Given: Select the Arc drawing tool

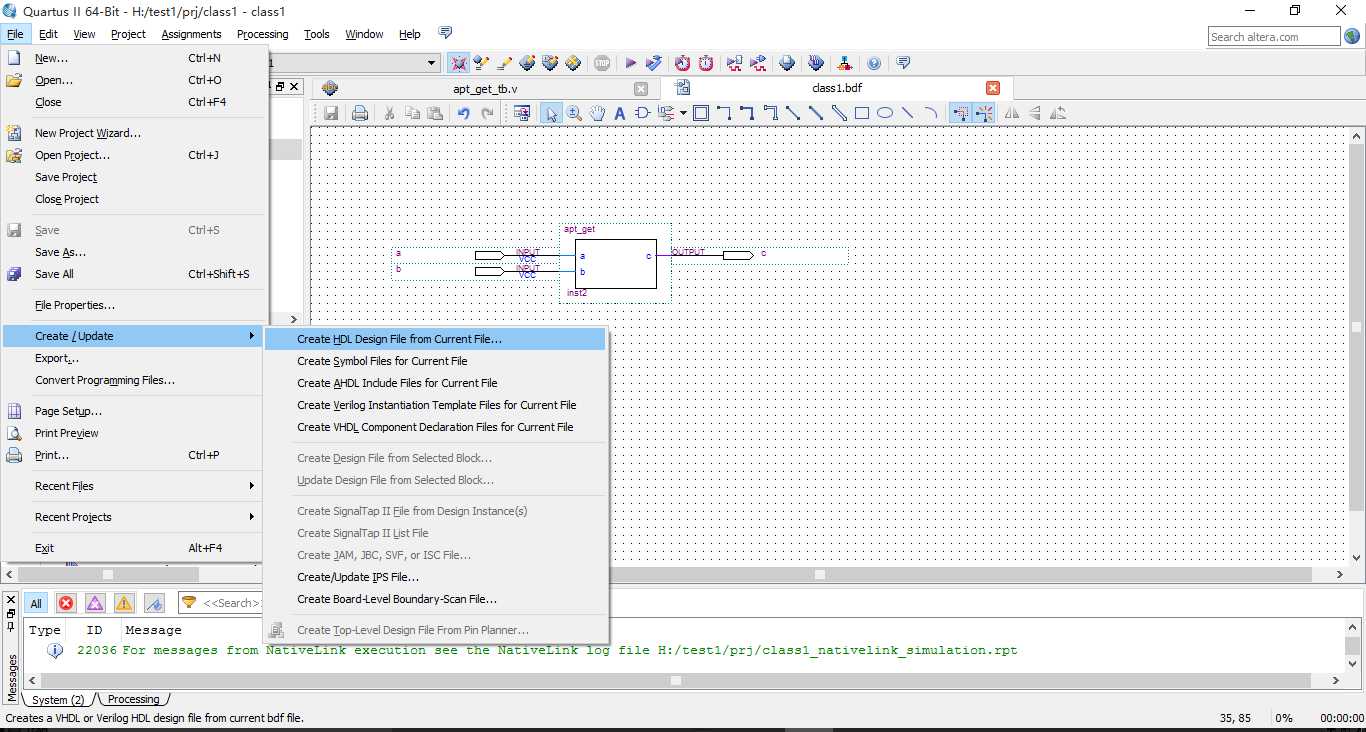Looking at the screenshot, I should (x=931, y=113).
